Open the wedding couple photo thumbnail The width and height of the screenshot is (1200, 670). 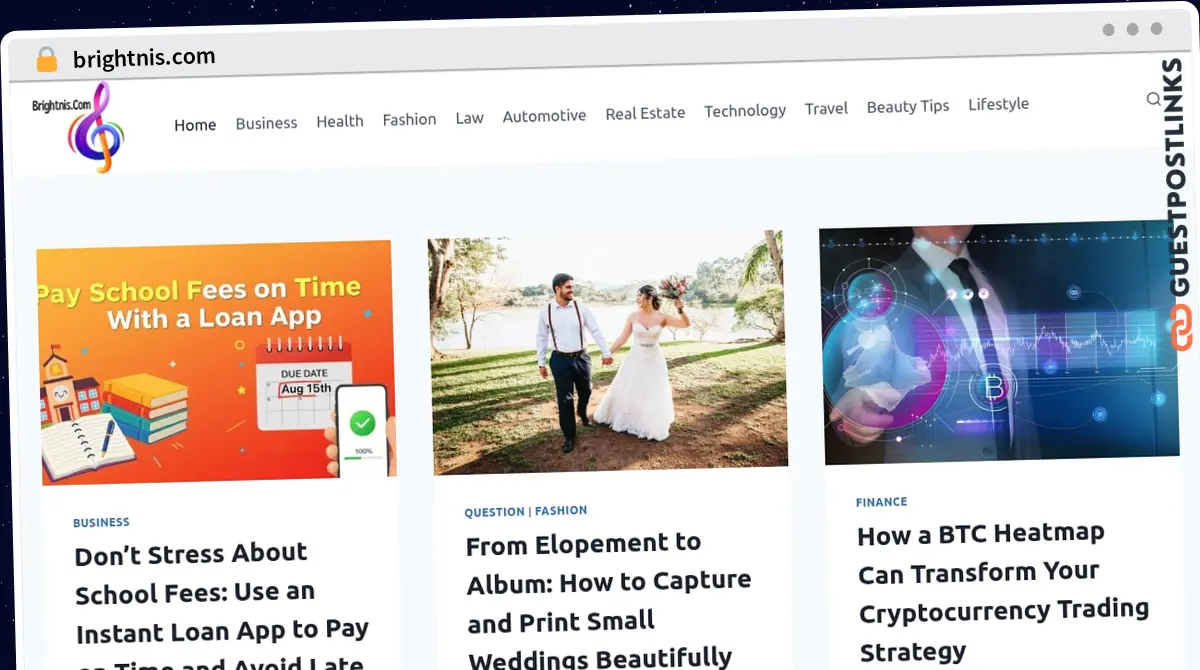pos(608,353)
